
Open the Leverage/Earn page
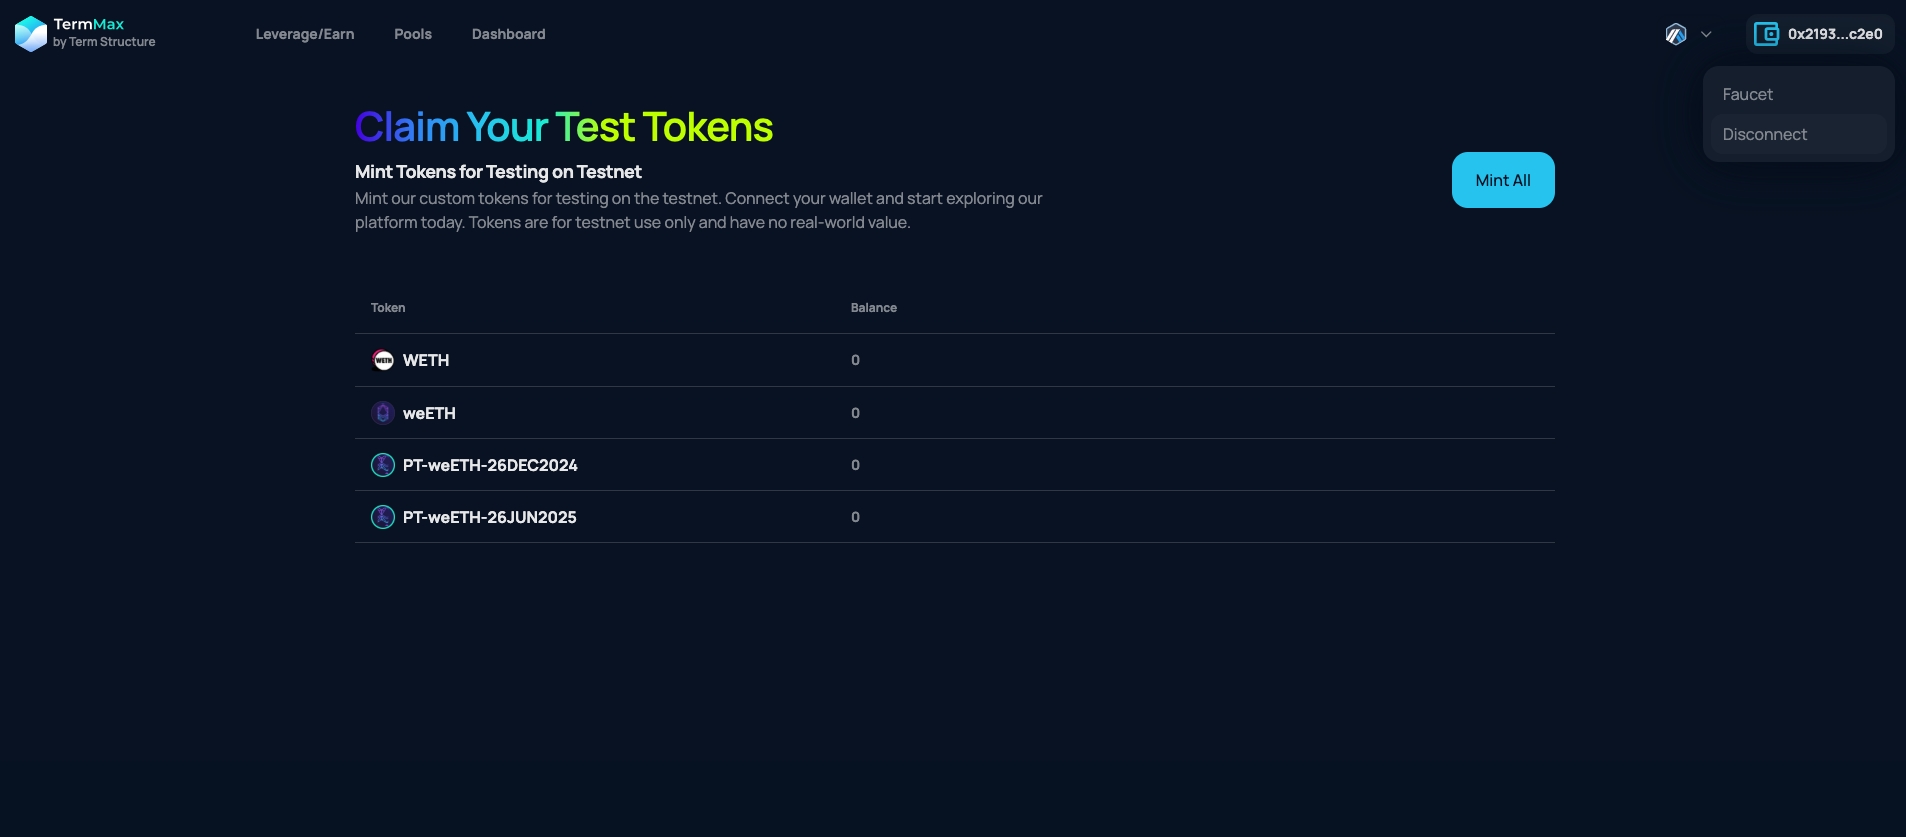(305, 34)
